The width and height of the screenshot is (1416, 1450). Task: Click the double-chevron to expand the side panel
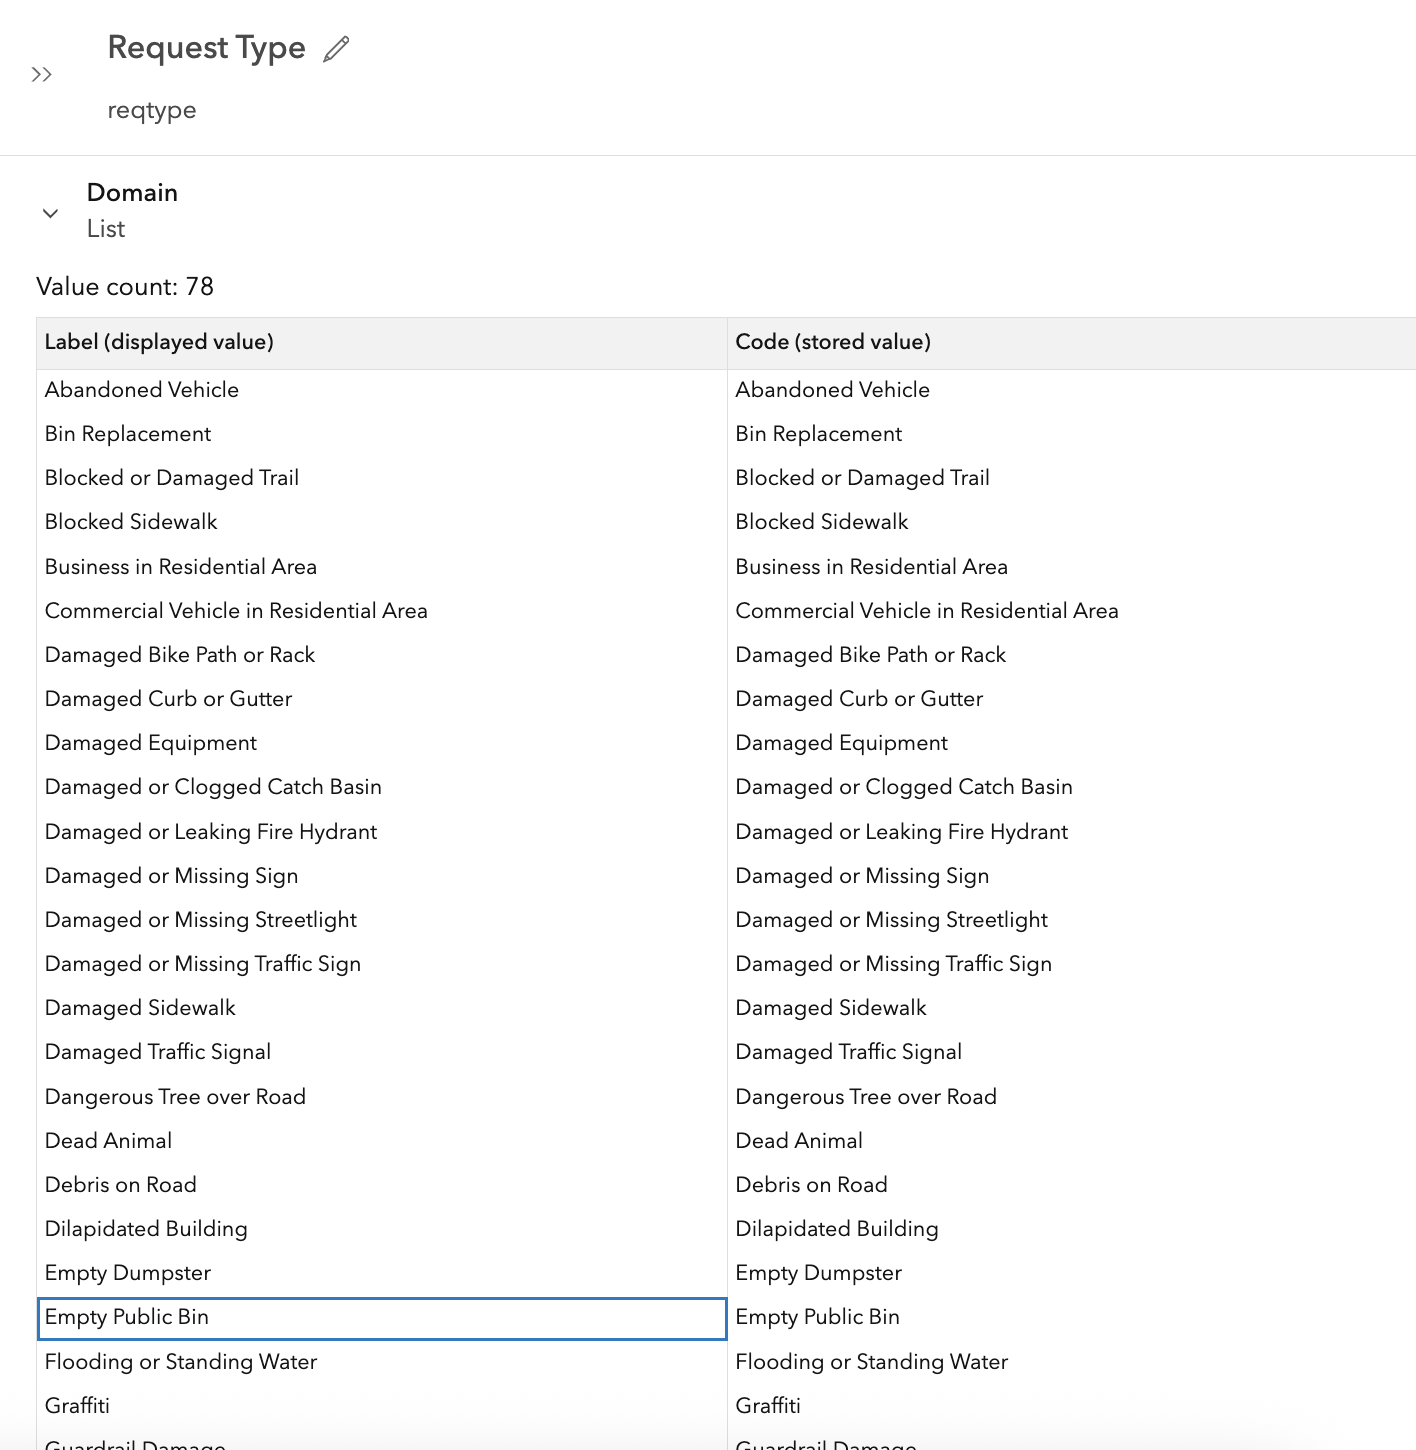coord(42,73)
